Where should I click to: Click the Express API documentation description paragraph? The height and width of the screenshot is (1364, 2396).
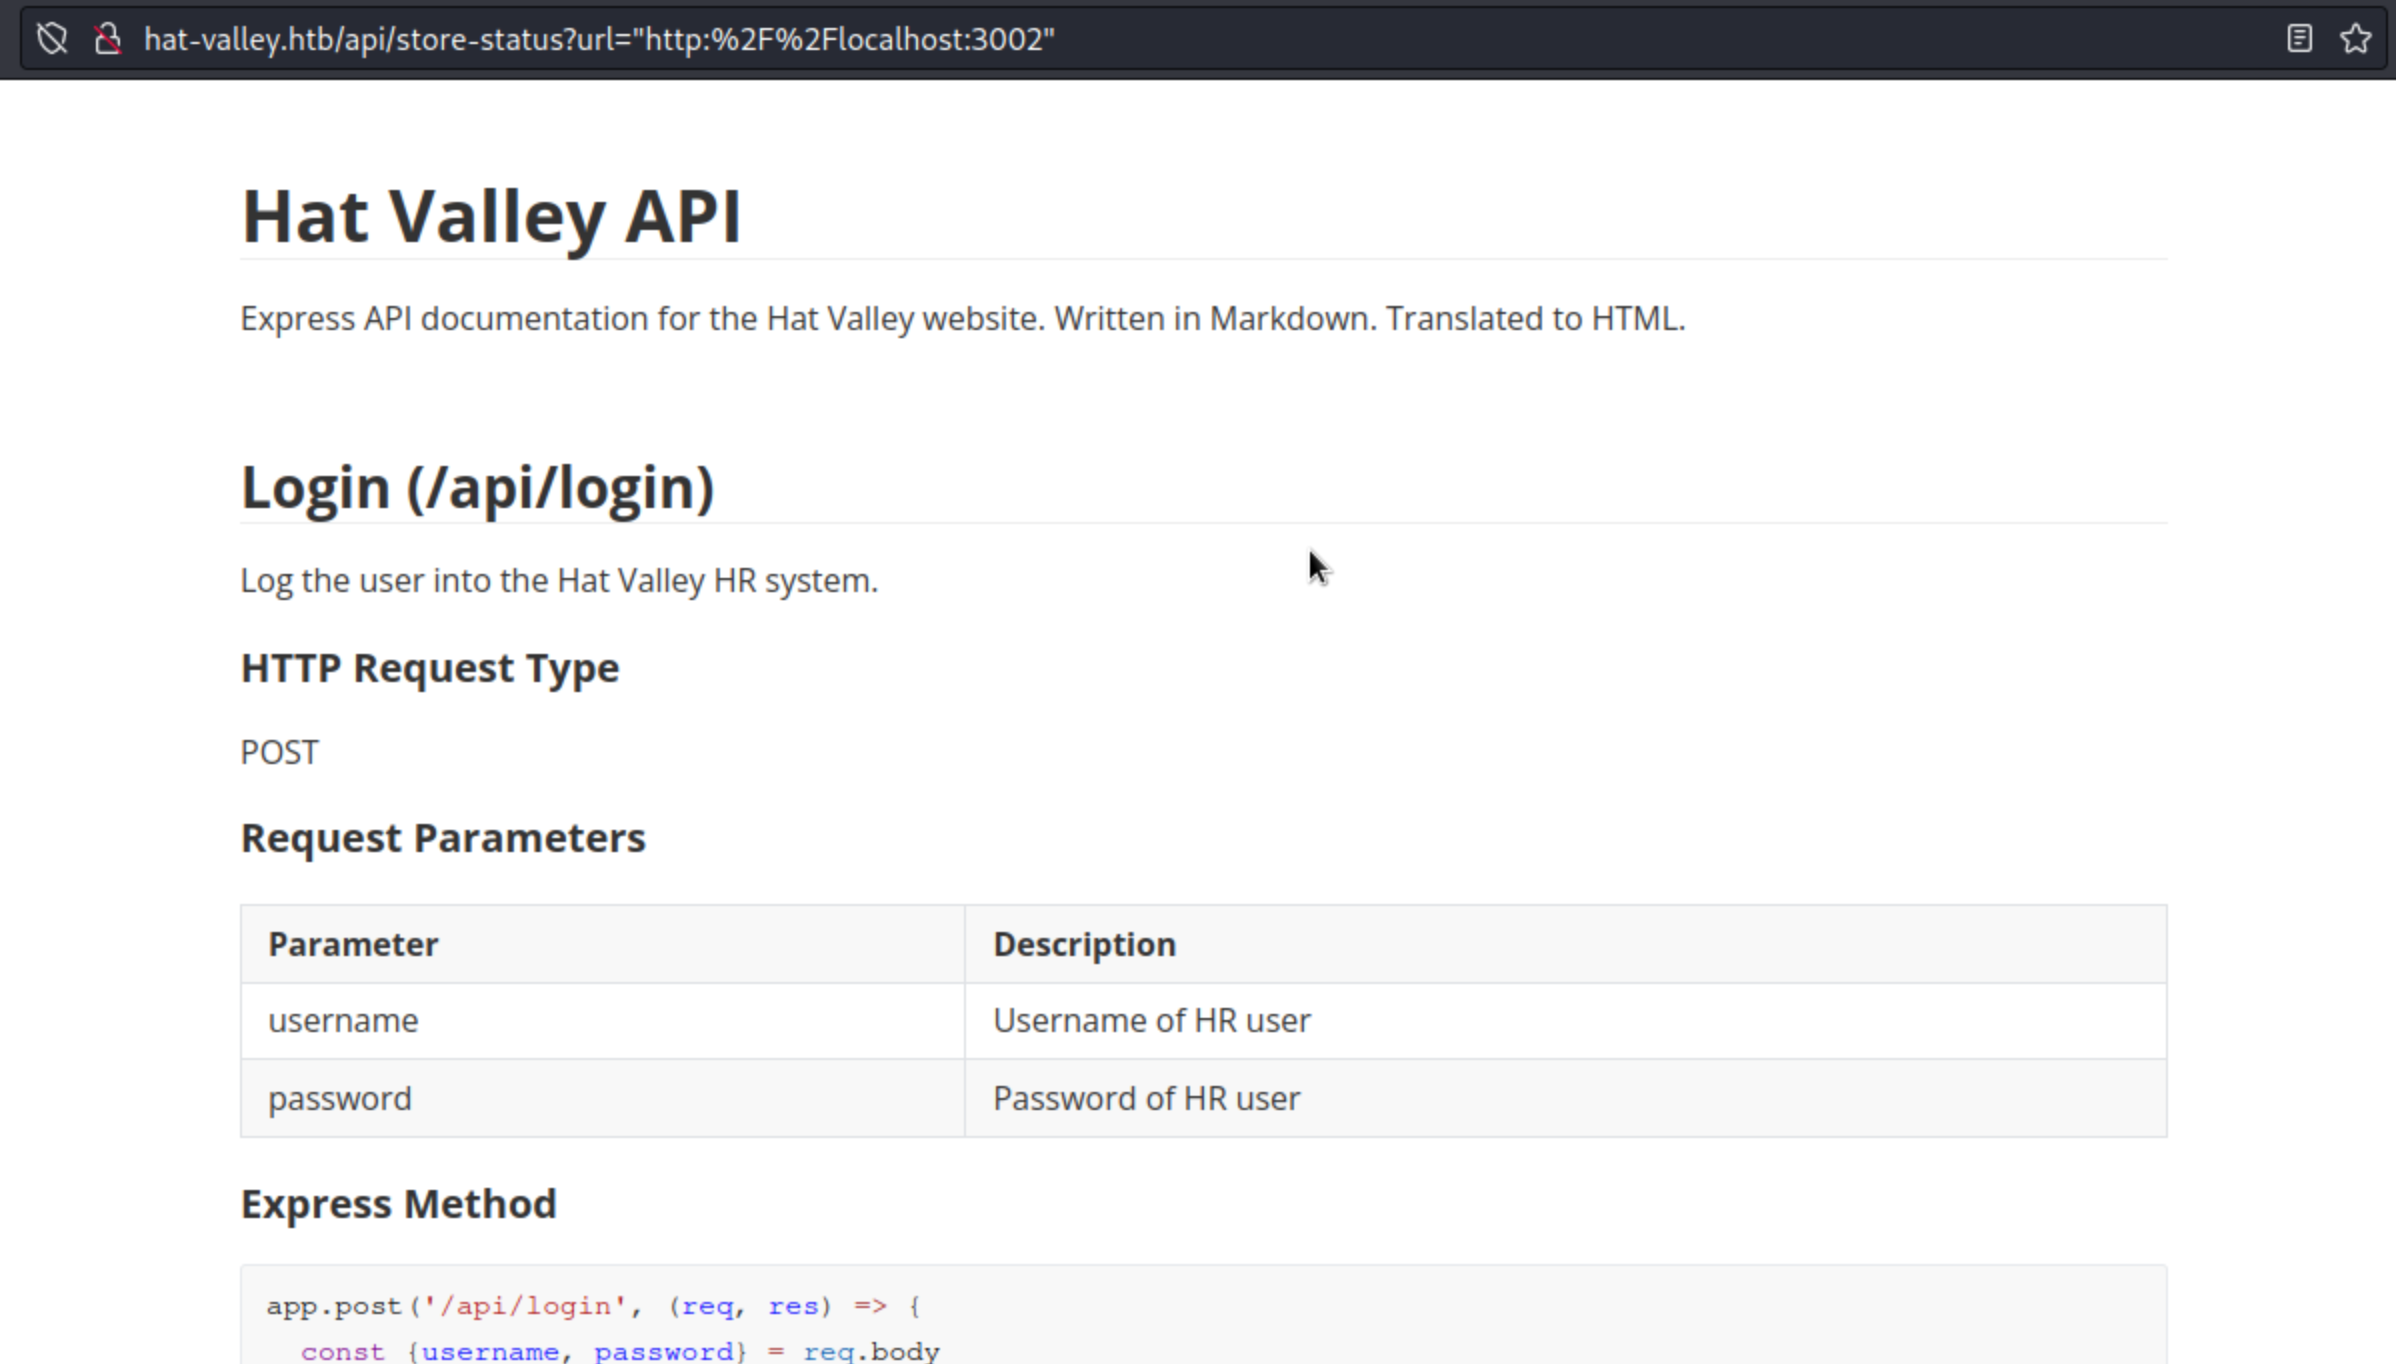coord(962,318)
